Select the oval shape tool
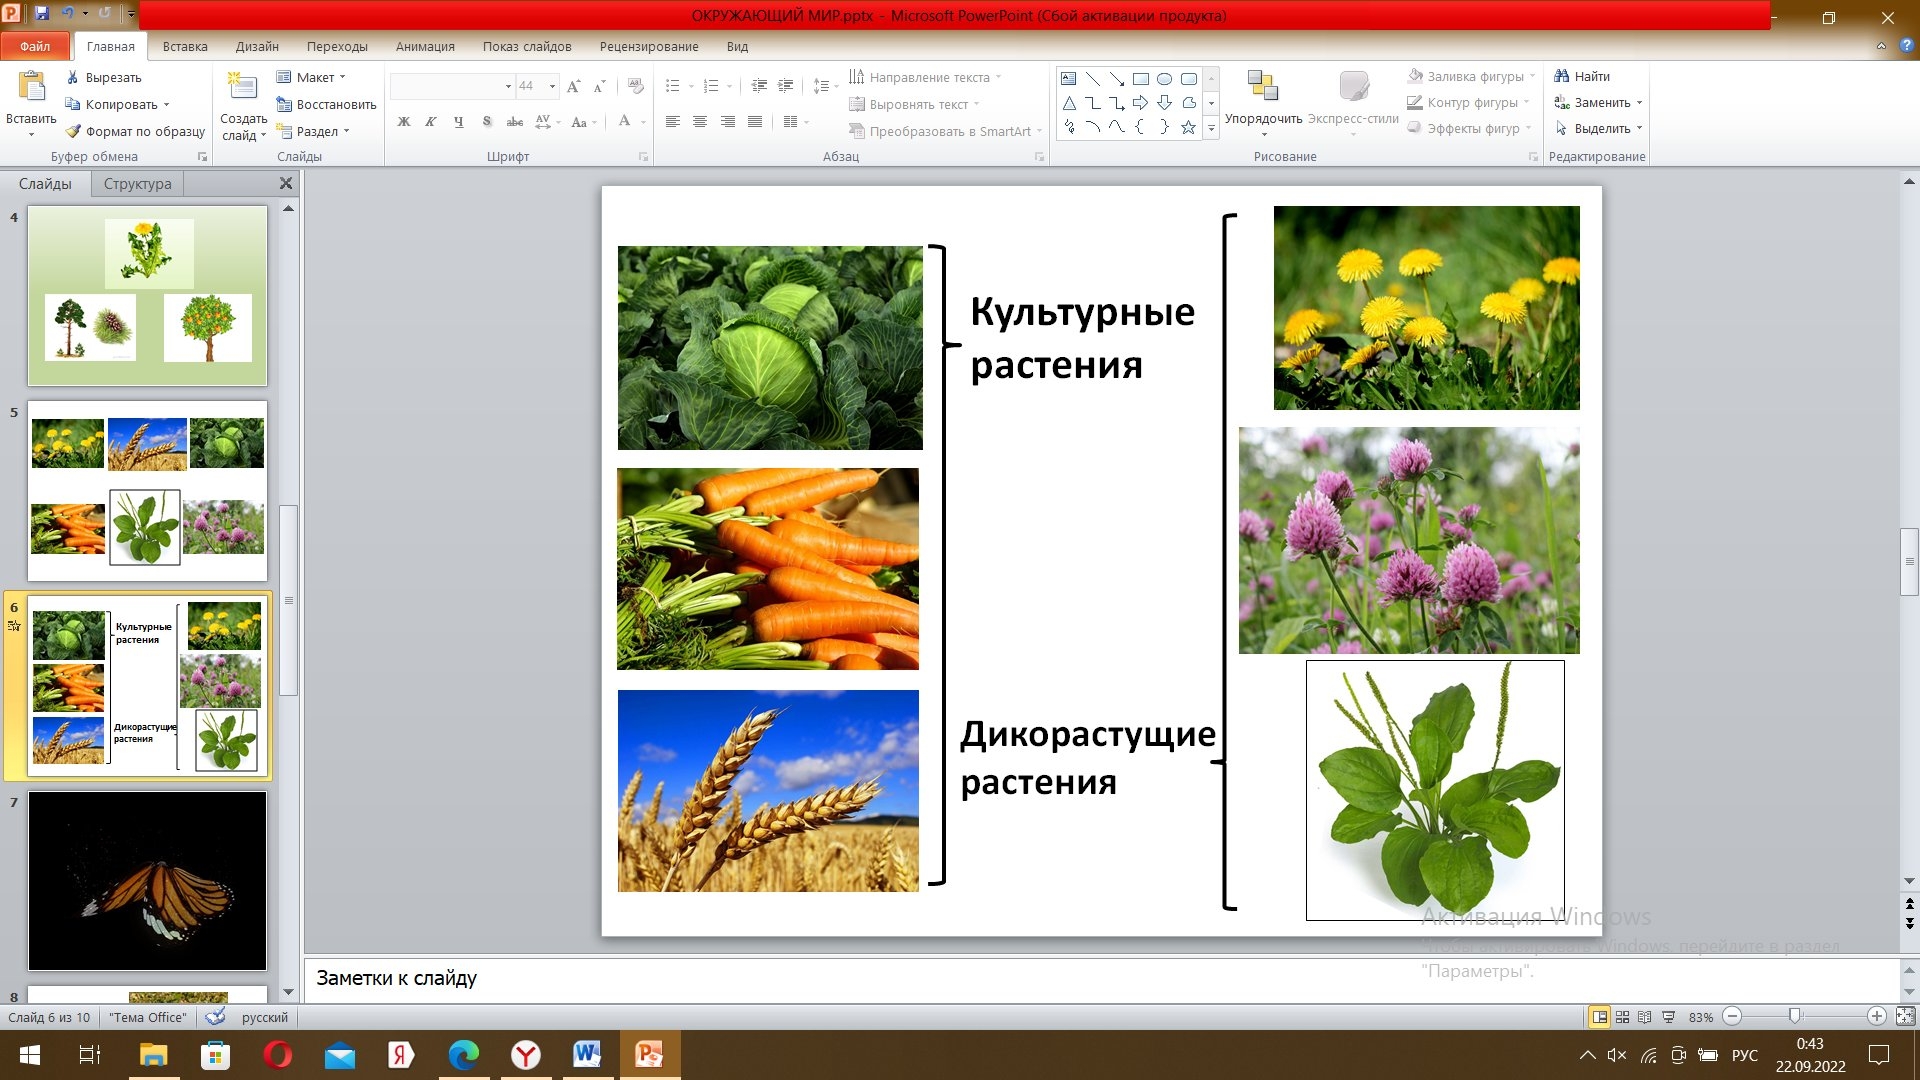The image size is (1920, 1080). pyautogui.click(x=1164, y=79)
